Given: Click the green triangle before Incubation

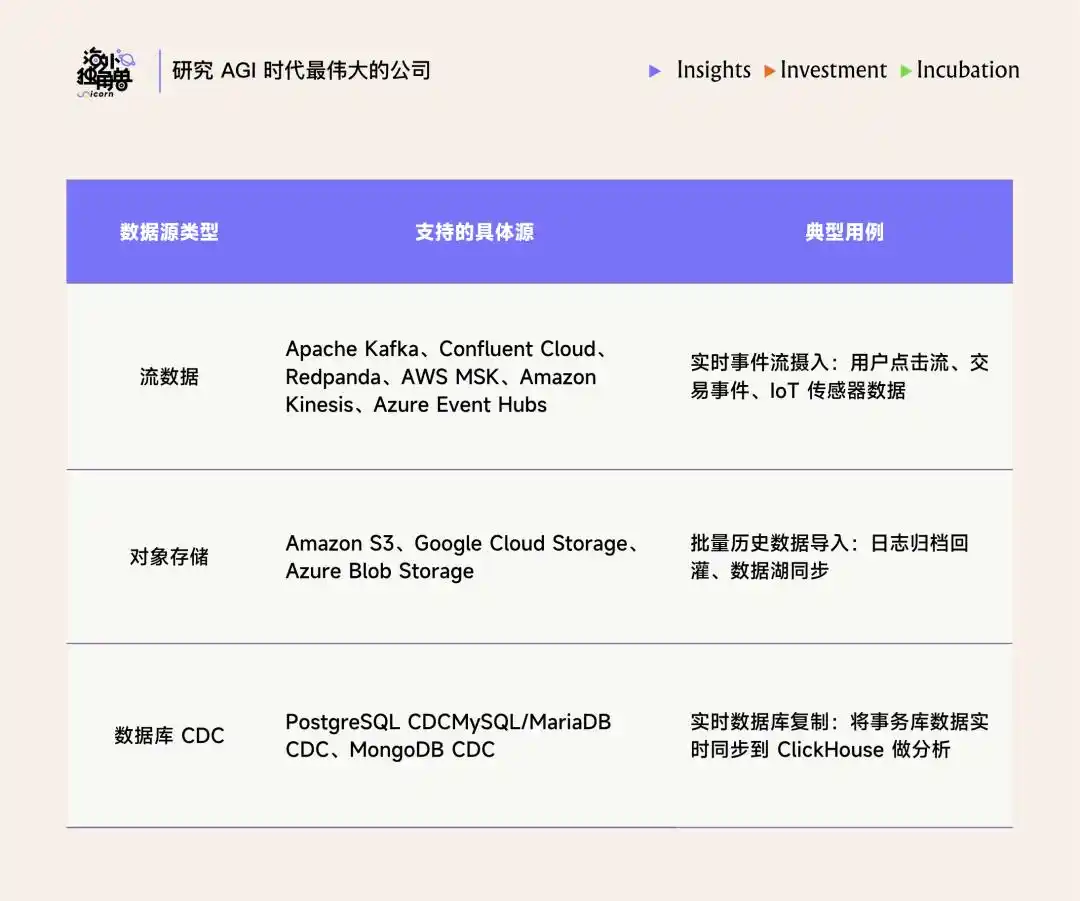Looking at the screenshot, I should 906,71.
